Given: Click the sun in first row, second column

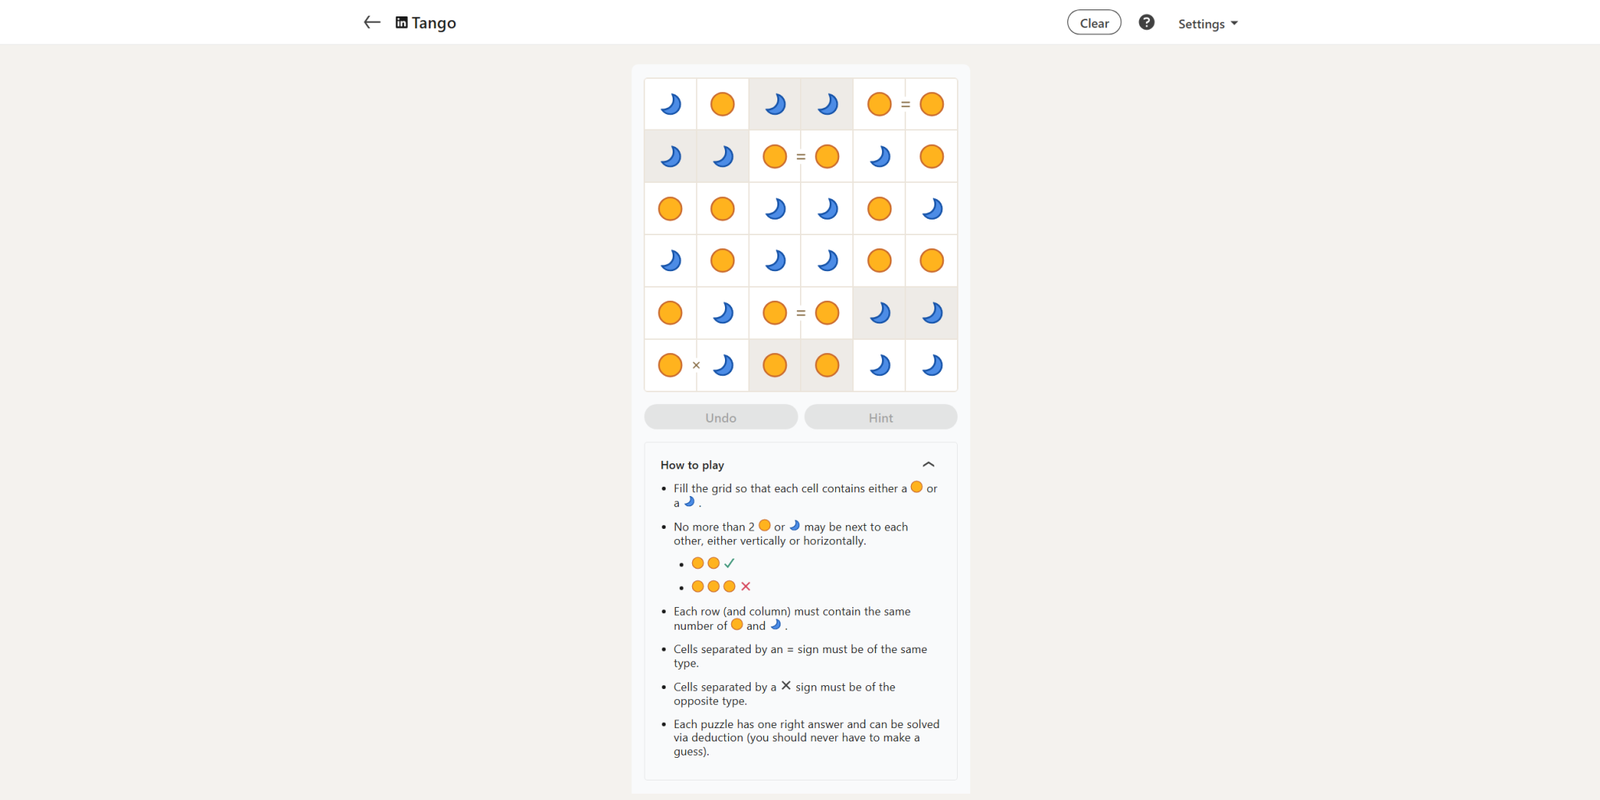Looking at the screenshot, I should [722, 104].
